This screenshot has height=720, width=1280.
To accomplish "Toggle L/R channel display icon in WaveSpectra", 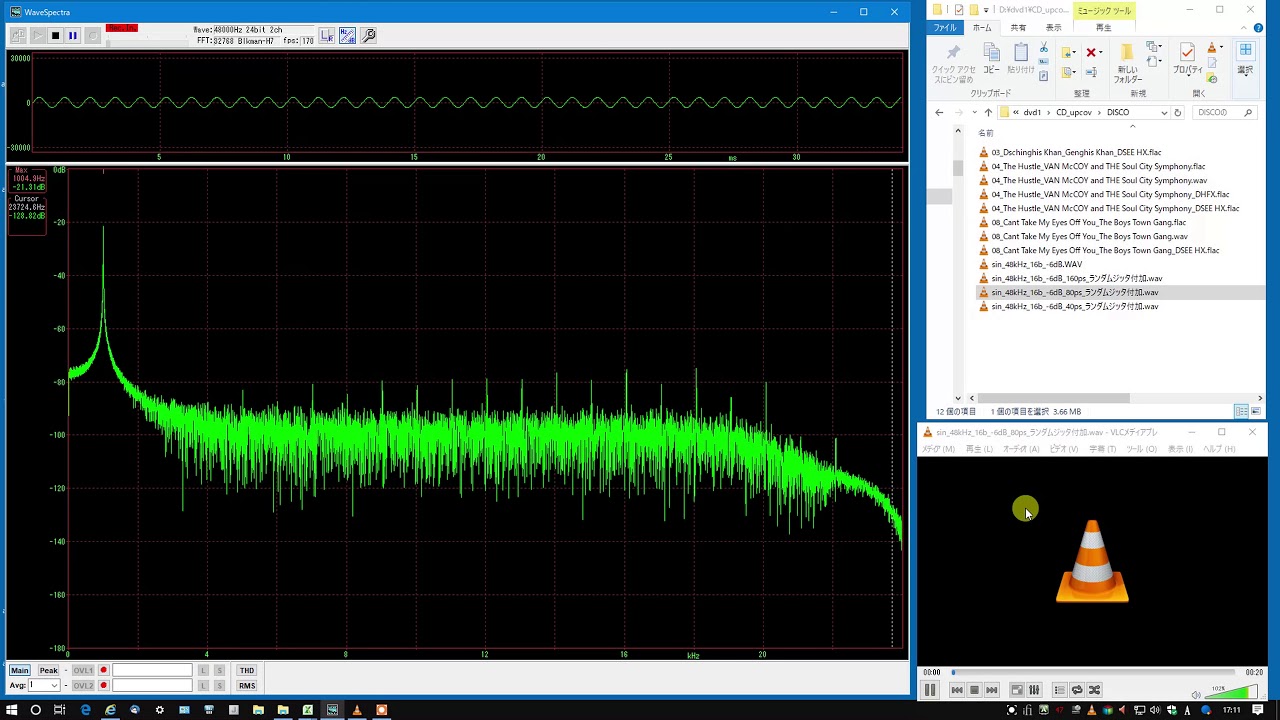I will pyautogui.click(x=327, y=35).
